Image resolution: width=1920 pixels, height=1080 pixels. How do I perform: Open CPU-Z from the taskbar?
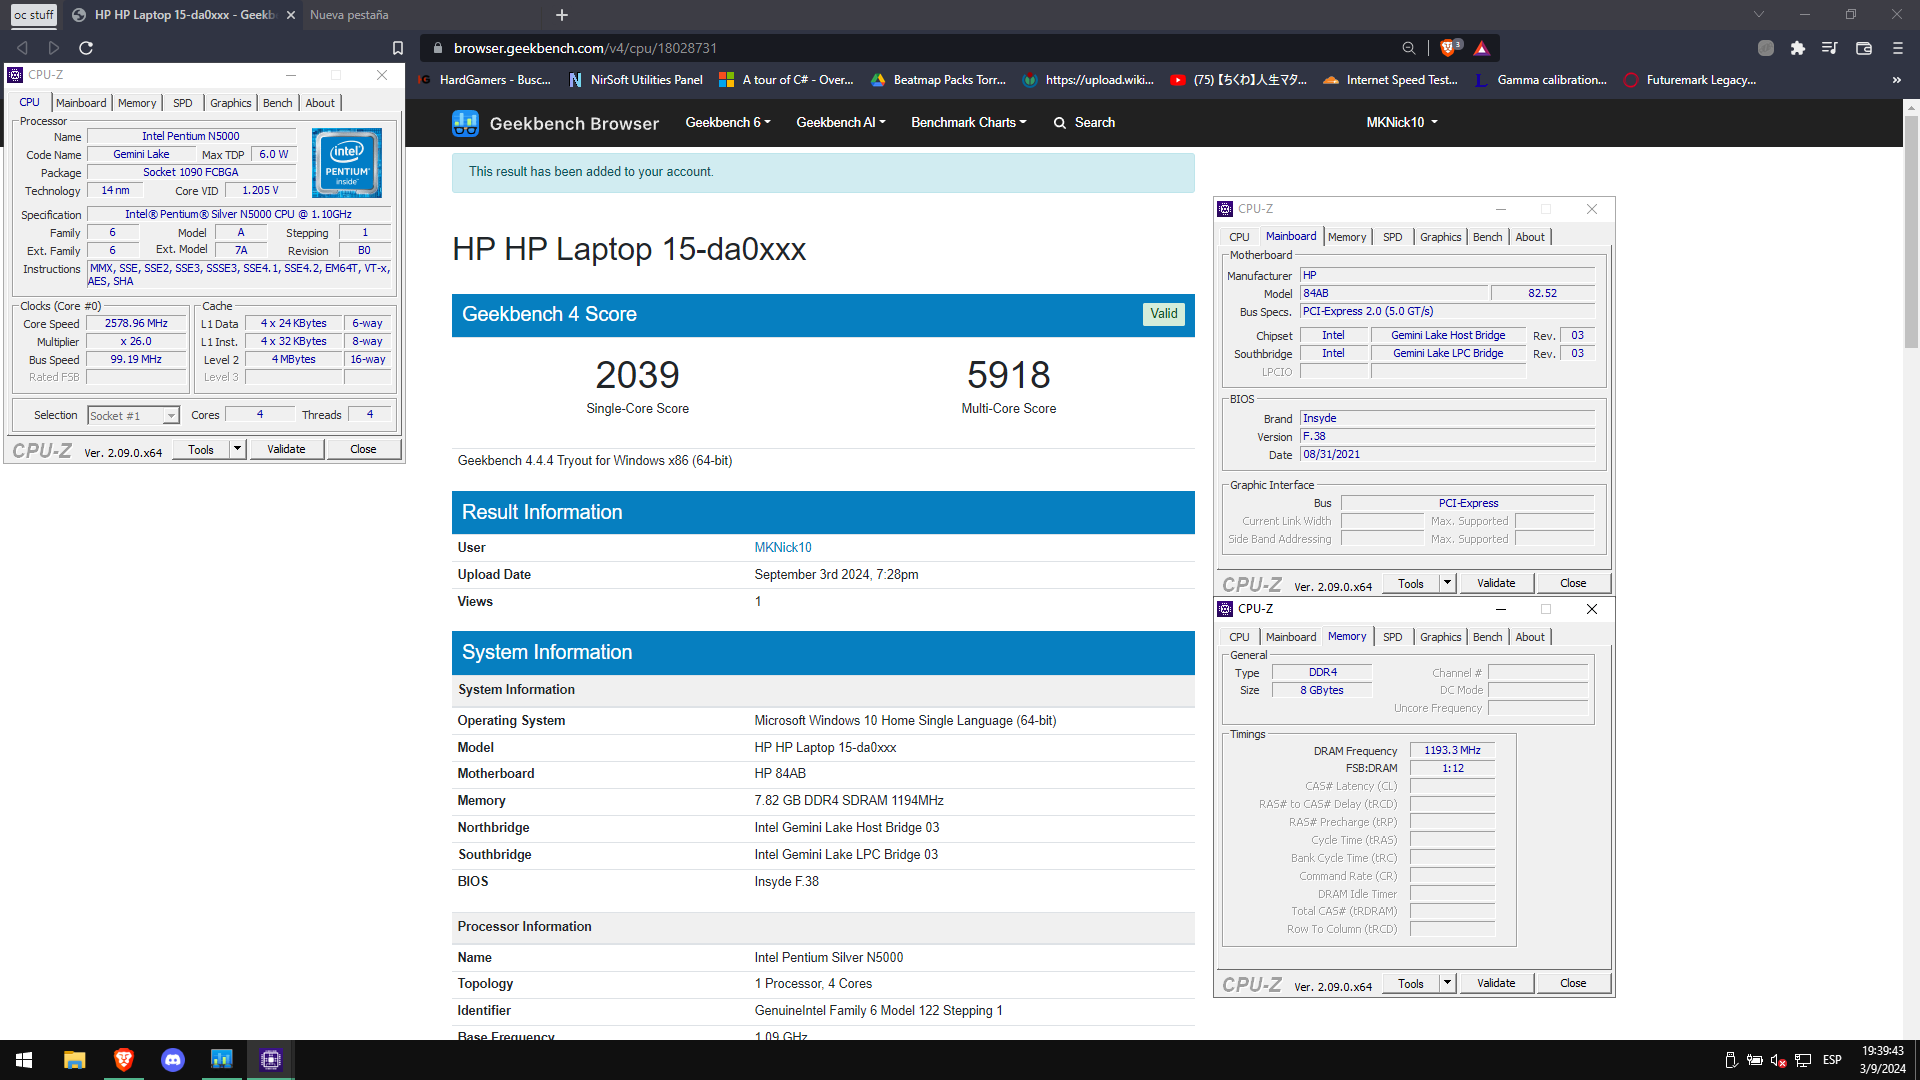click(271, 1060)
